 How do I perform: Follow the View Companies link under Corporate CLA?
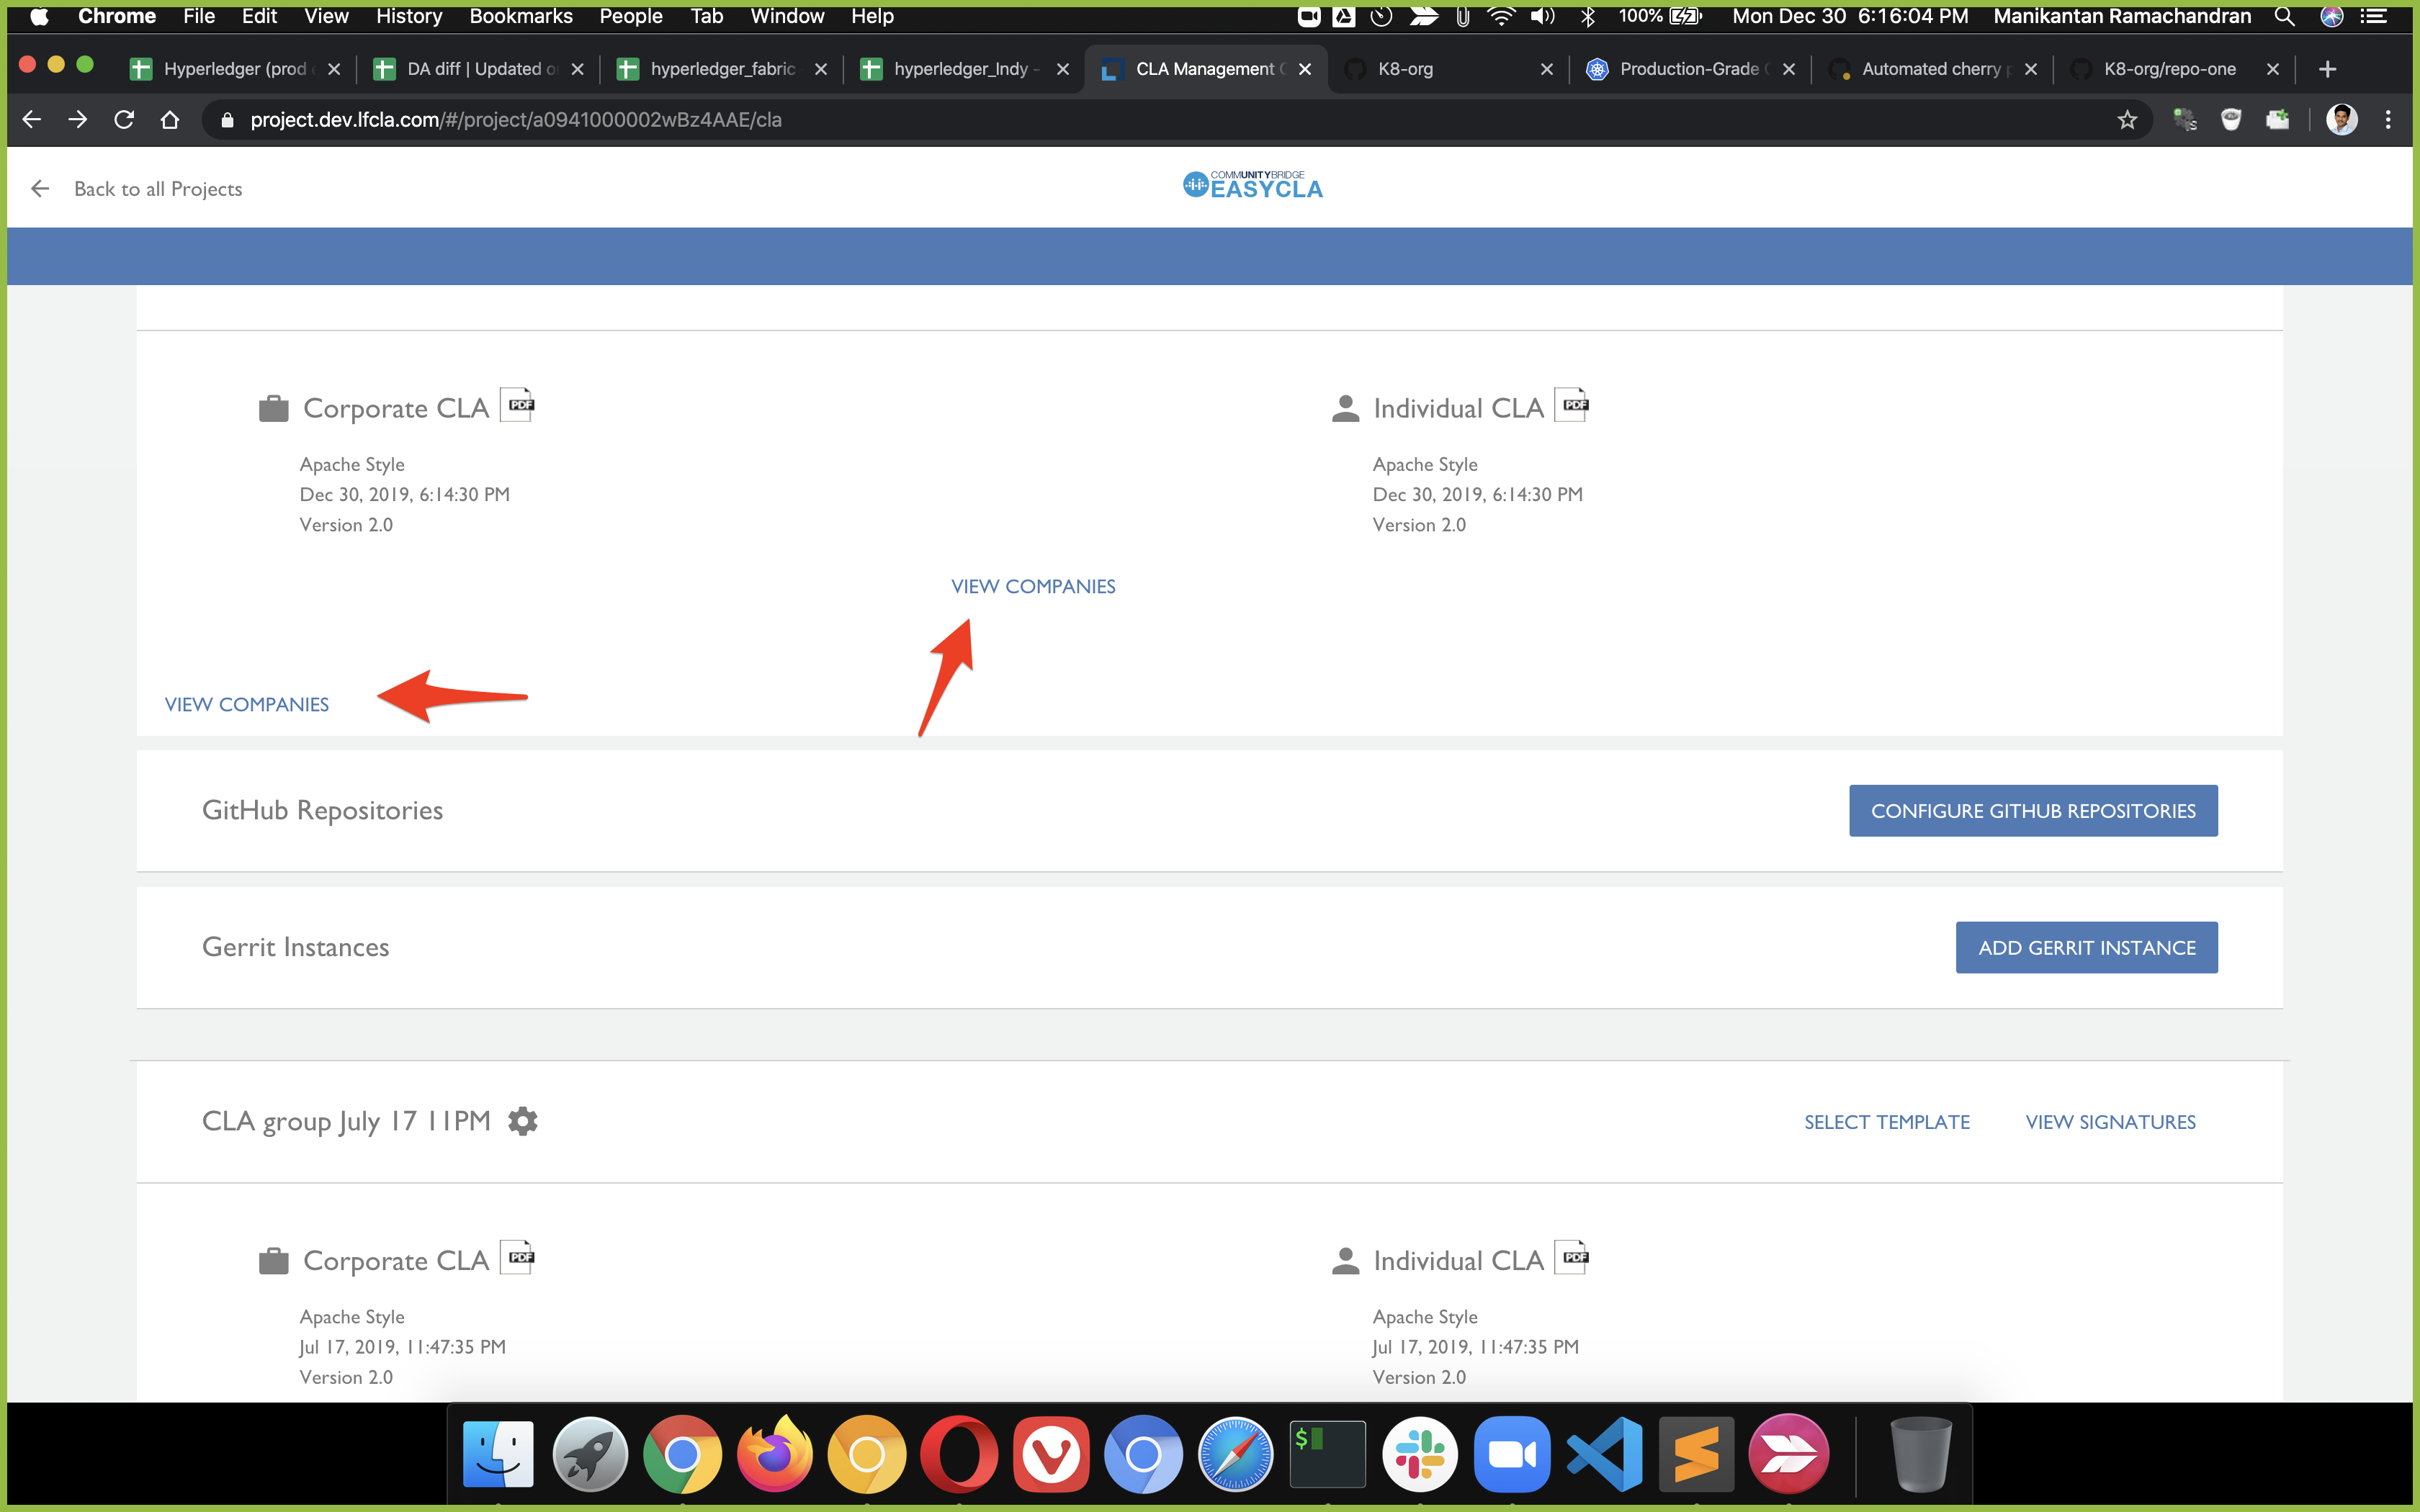246,703
